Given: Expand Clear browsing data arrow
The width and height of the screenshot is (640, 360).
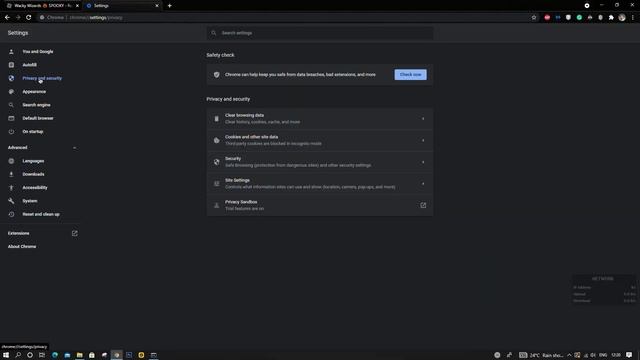Looking at the screenshot, I should (423, 119).
